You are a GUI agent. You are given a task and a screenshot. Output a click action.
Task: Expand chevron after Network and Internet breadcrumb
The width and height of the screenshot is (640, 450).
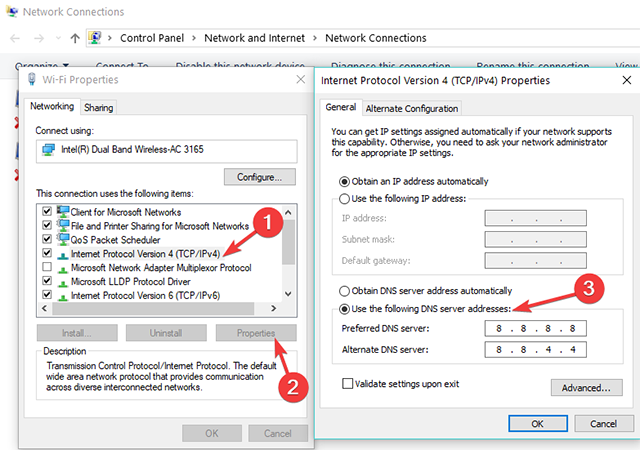pyautogui.click(x=315, y=38)
